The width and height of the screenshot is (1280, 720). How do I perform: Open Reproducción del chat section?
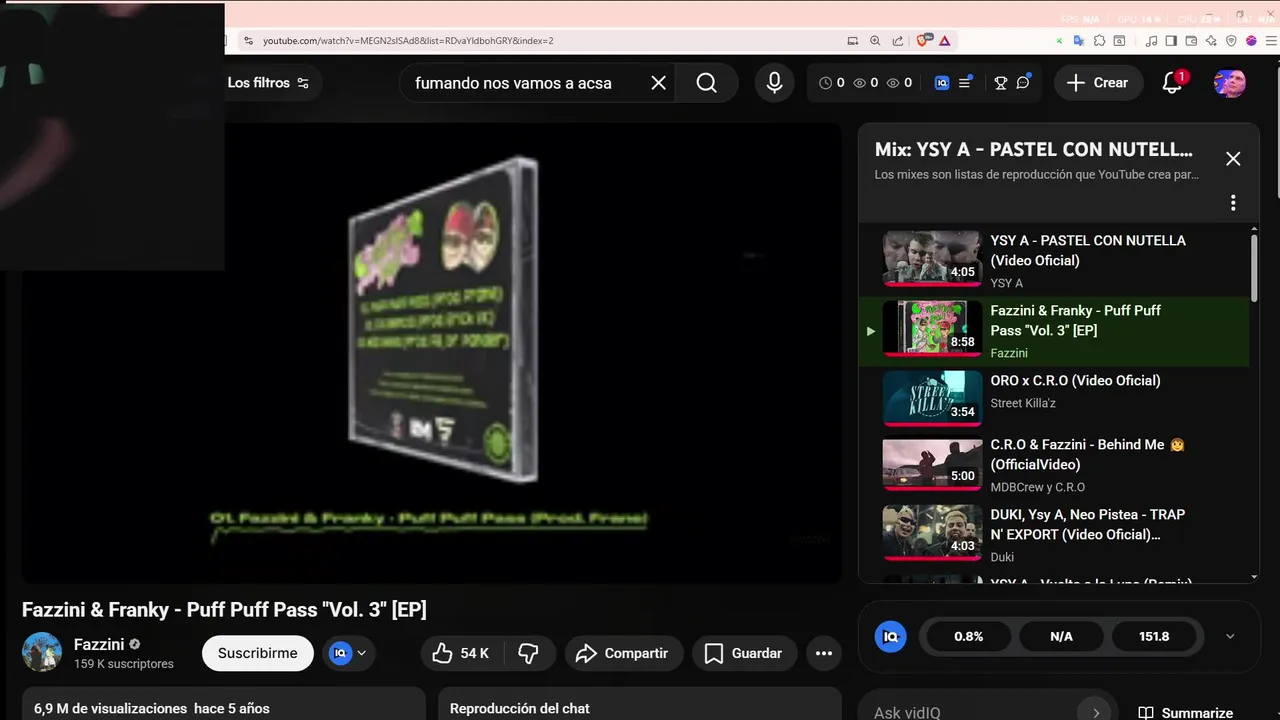(640, 704)
